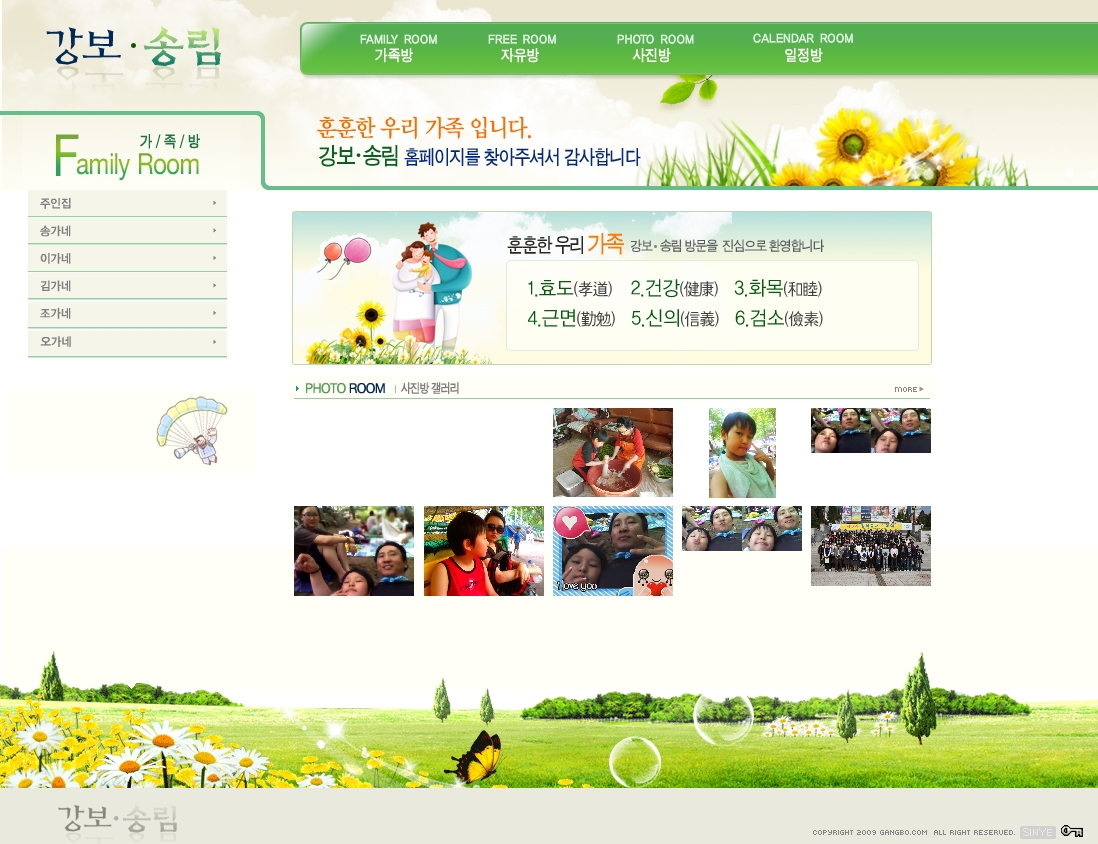Expand the 주인집 sidebar item

tap(127, 203)
